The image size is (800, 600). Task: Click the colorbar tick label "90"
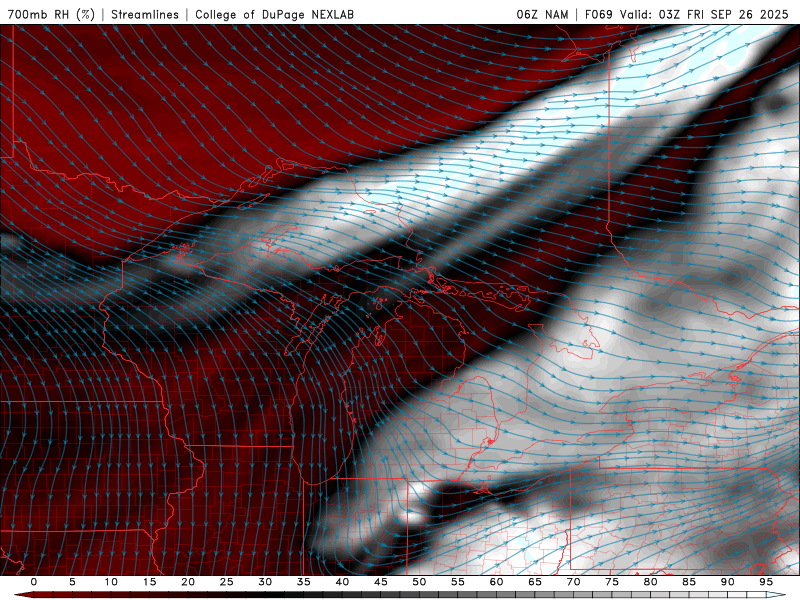tap(727, 582)
